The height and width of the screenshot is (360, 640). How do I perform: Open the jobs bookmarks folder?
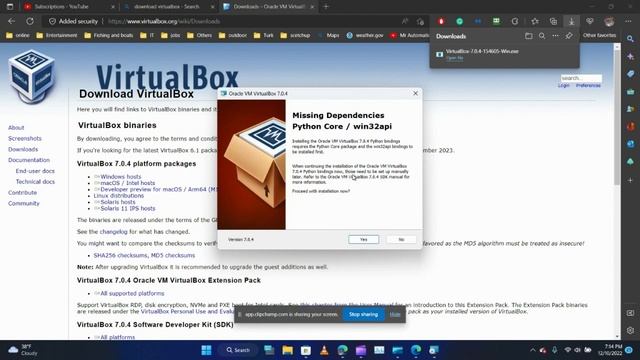[x=171, y=36]
